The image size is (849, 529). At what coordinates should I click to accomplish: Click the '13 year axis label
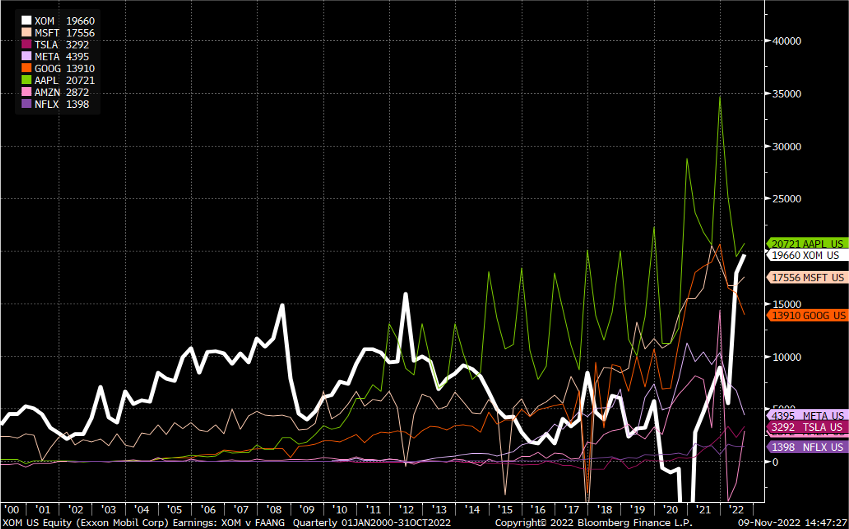[x=440, y=510]
